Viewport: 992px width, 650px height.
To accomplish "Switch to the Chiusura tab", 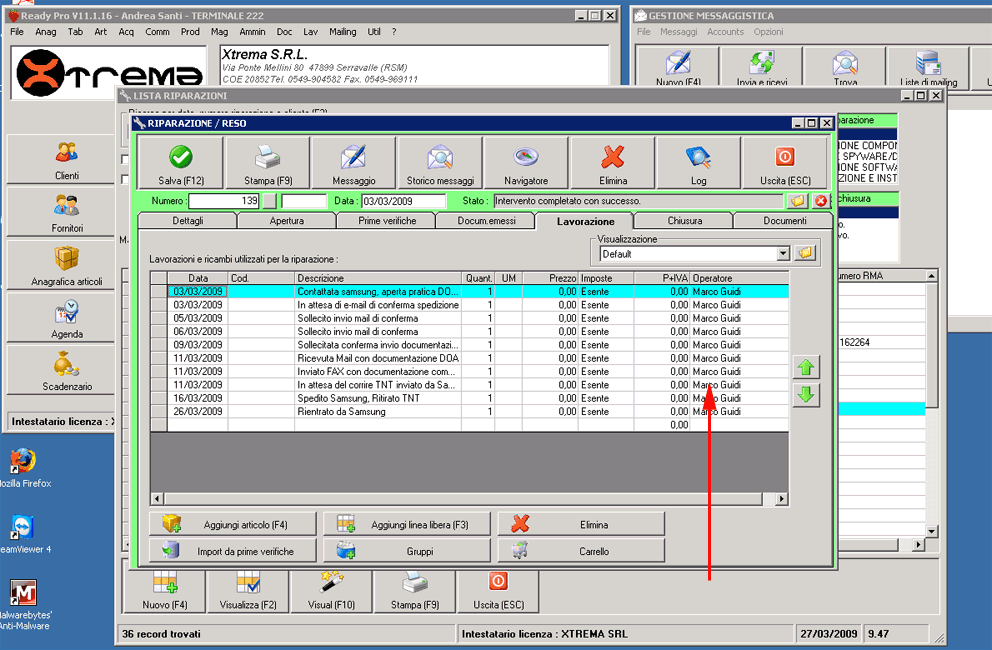I will click(685, 221).
